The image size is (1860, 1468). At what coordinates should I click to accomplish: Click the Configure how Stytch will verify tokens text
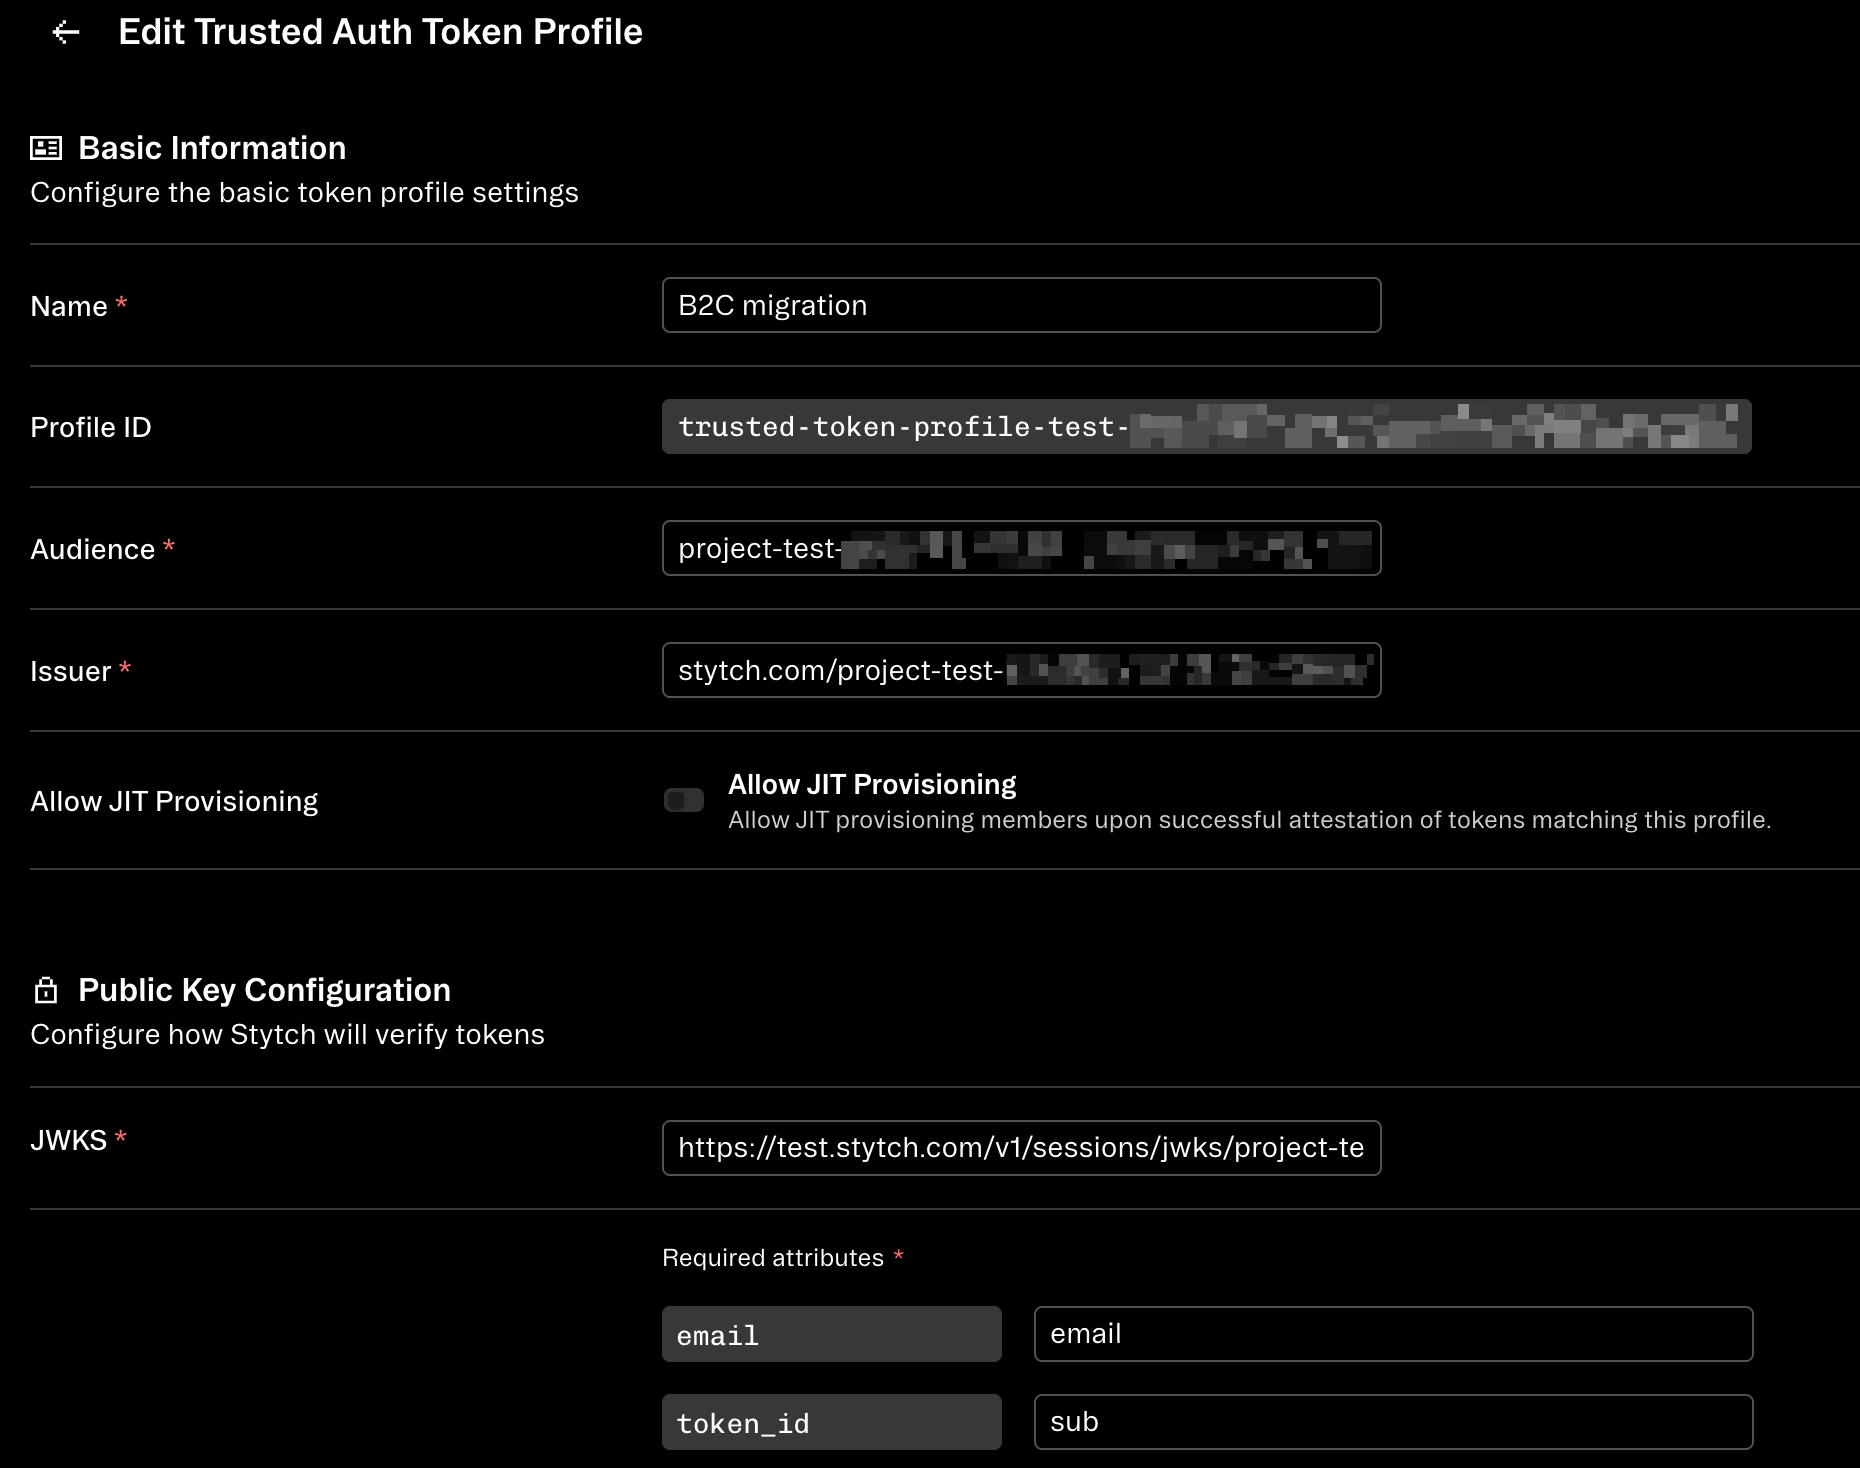[288, 1034]
